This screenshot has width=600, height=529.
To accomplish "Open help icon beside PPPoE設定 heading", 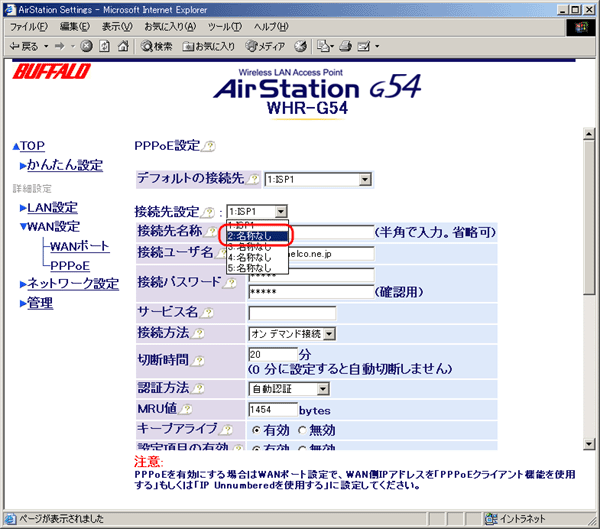I will [209, 146].
